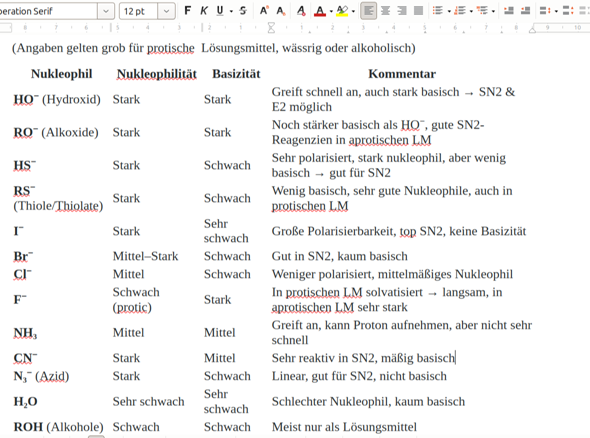The height and width of the screenshot is (438, 590).
Task: Click the Basizität column header
Action: pos(236,74)
